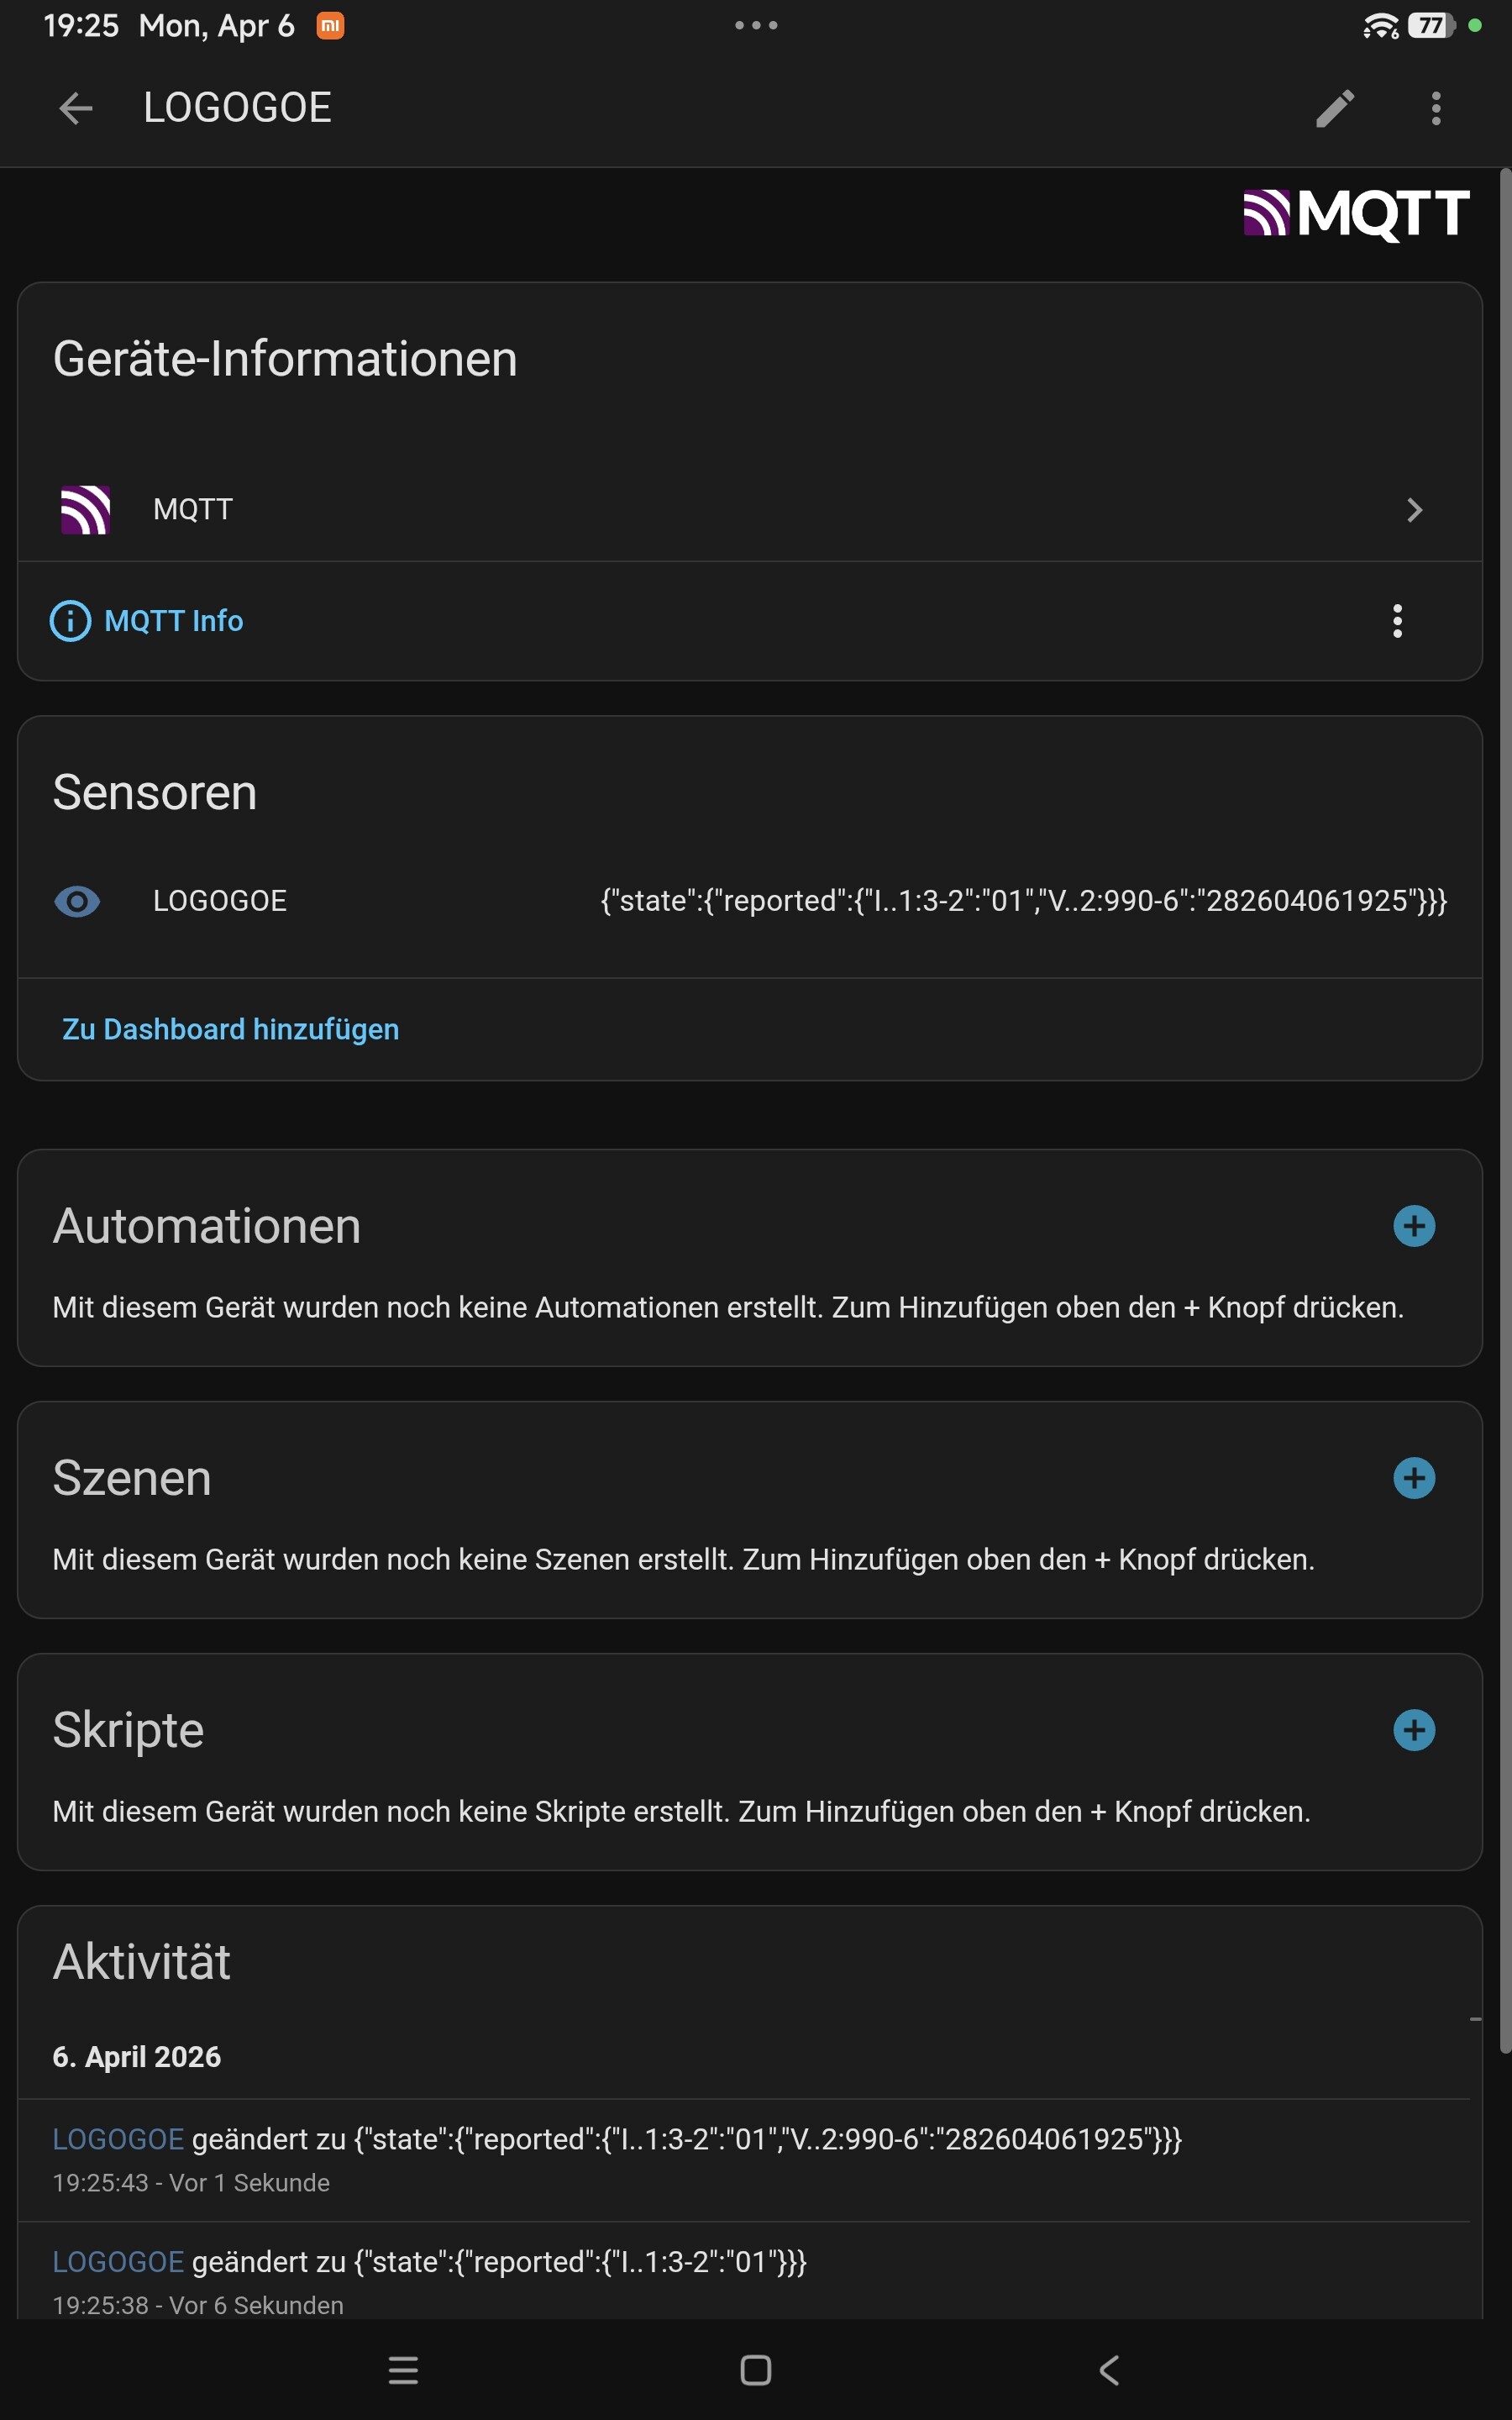1512x2420 pixels.
Task: Open three-dot menu beside MQTT Info
Action: click(1397, 621)
